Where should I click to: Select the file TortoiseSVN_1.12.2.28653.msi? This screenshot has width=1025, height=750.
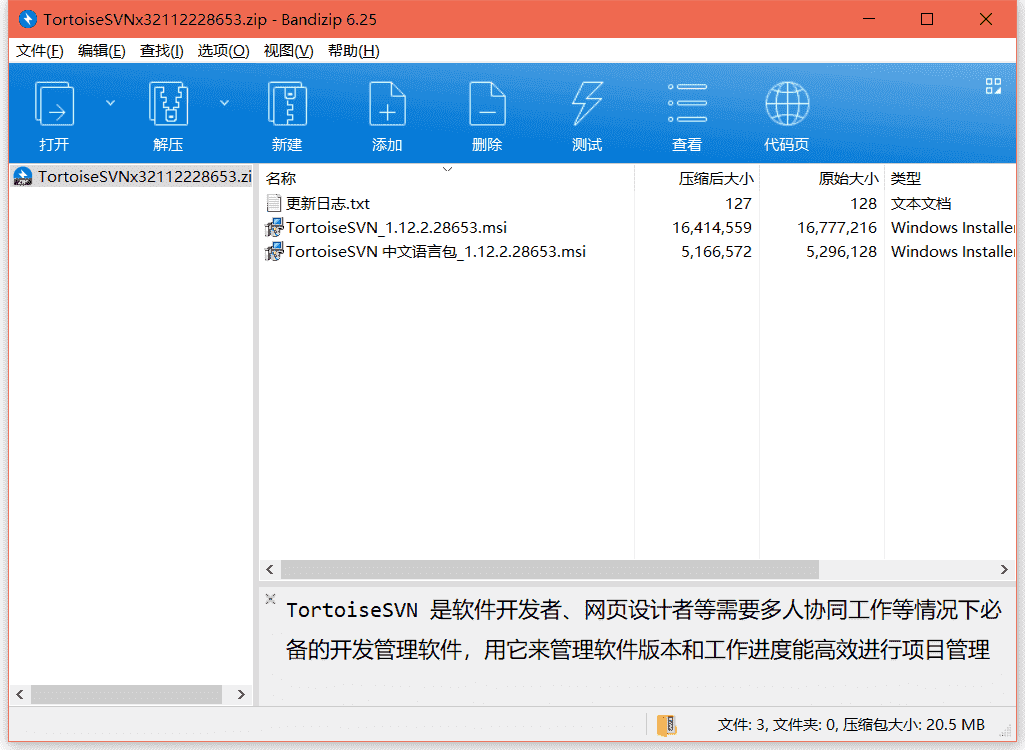396,228
